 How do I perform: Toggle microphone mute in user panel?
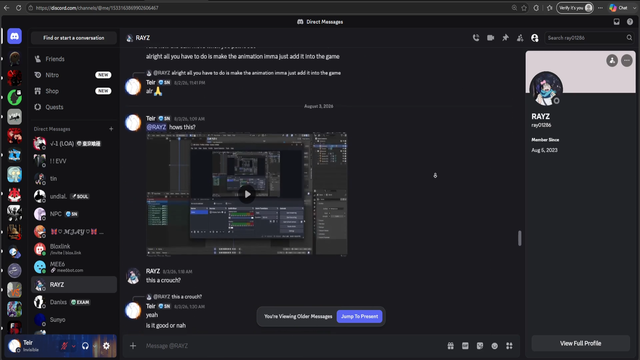click(64, 346)
